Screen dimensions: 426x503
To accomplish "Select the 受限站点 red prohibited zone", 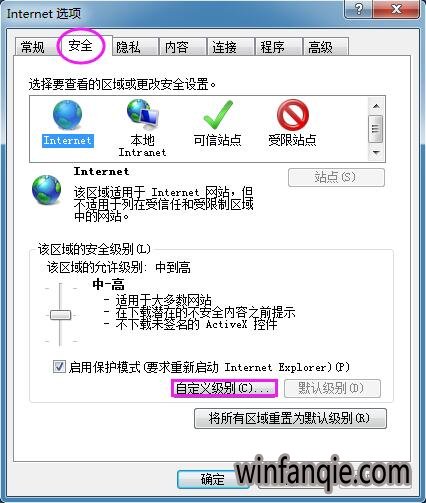I will pyautogui.click(x=292, y=115).
